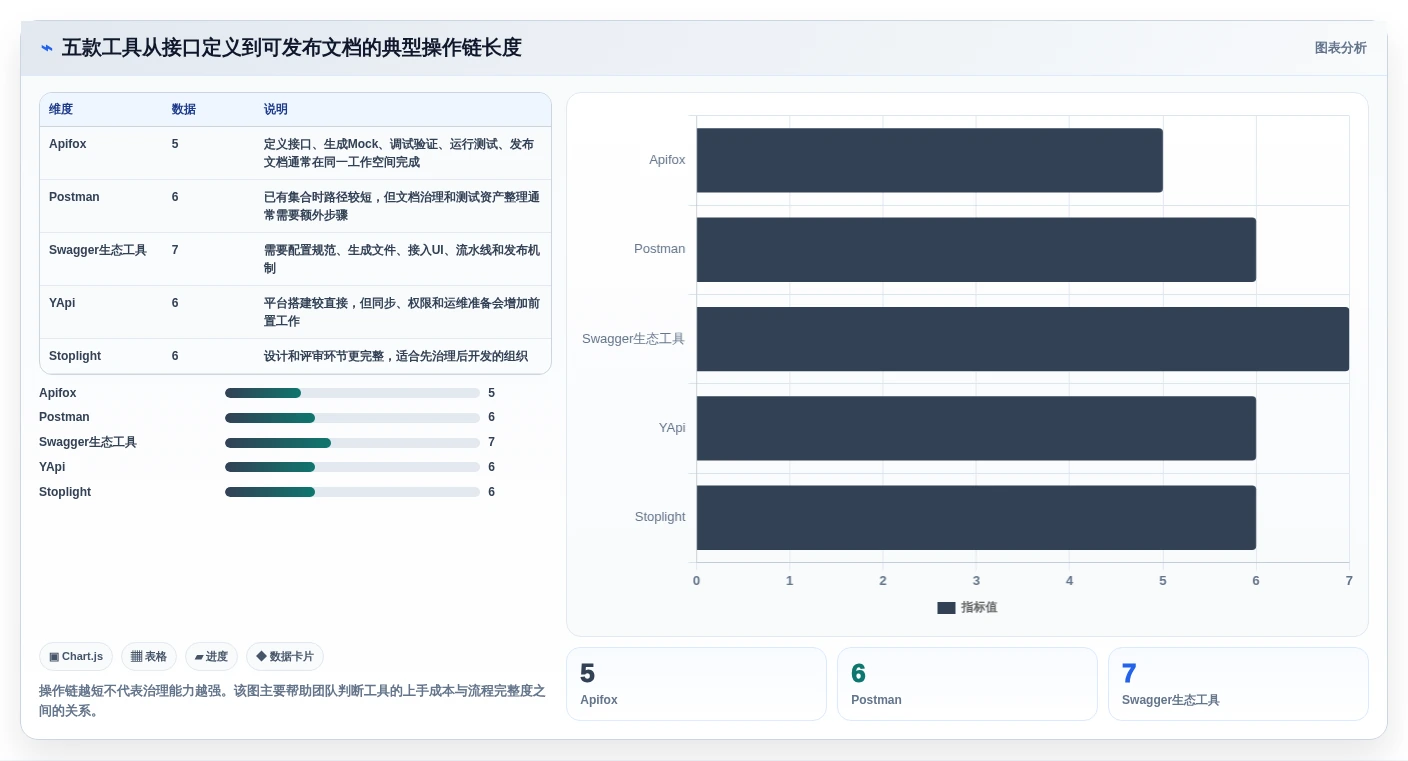Open the Apifox data card showing 5

696,684
